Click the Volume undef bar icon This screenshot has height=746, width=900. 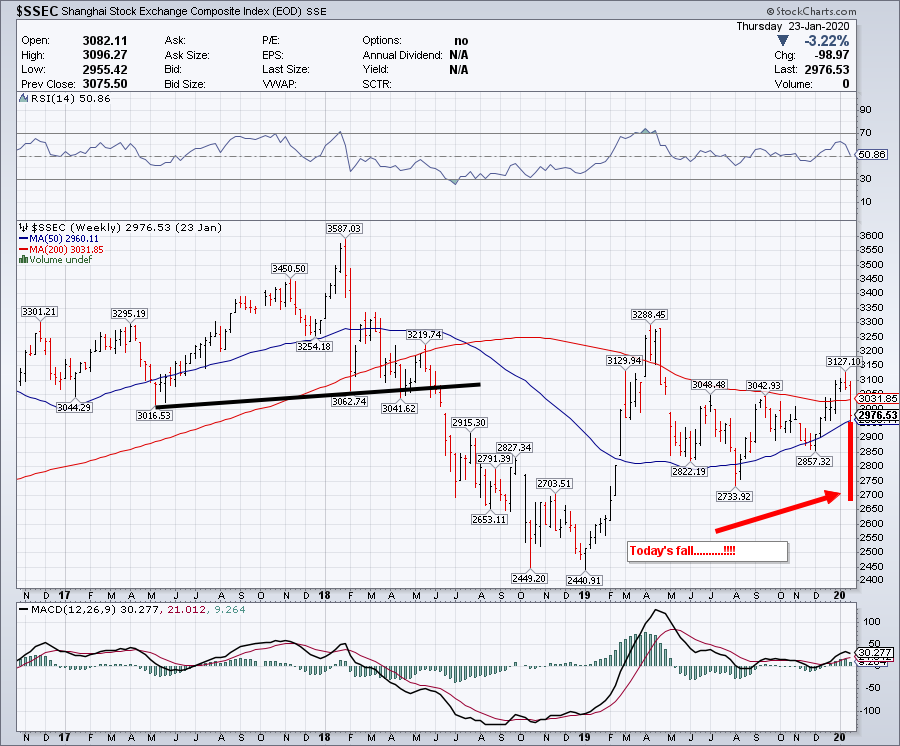click(23, 259)
